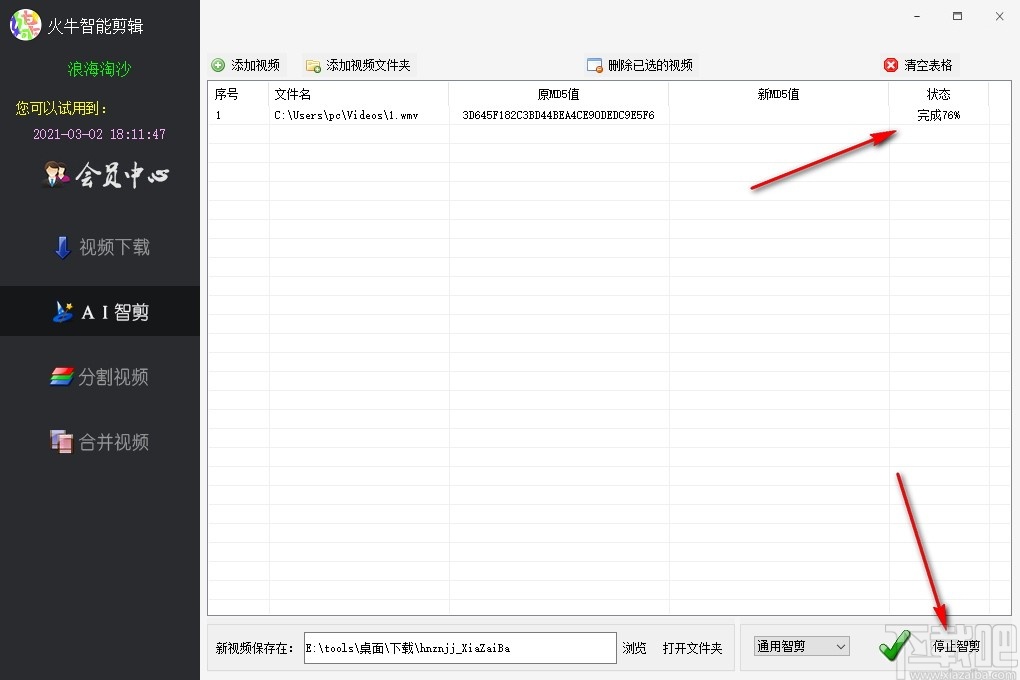The image size is (1020, 680).
Task: Click the 浏览 browse button
Action: tap(634, 647)
